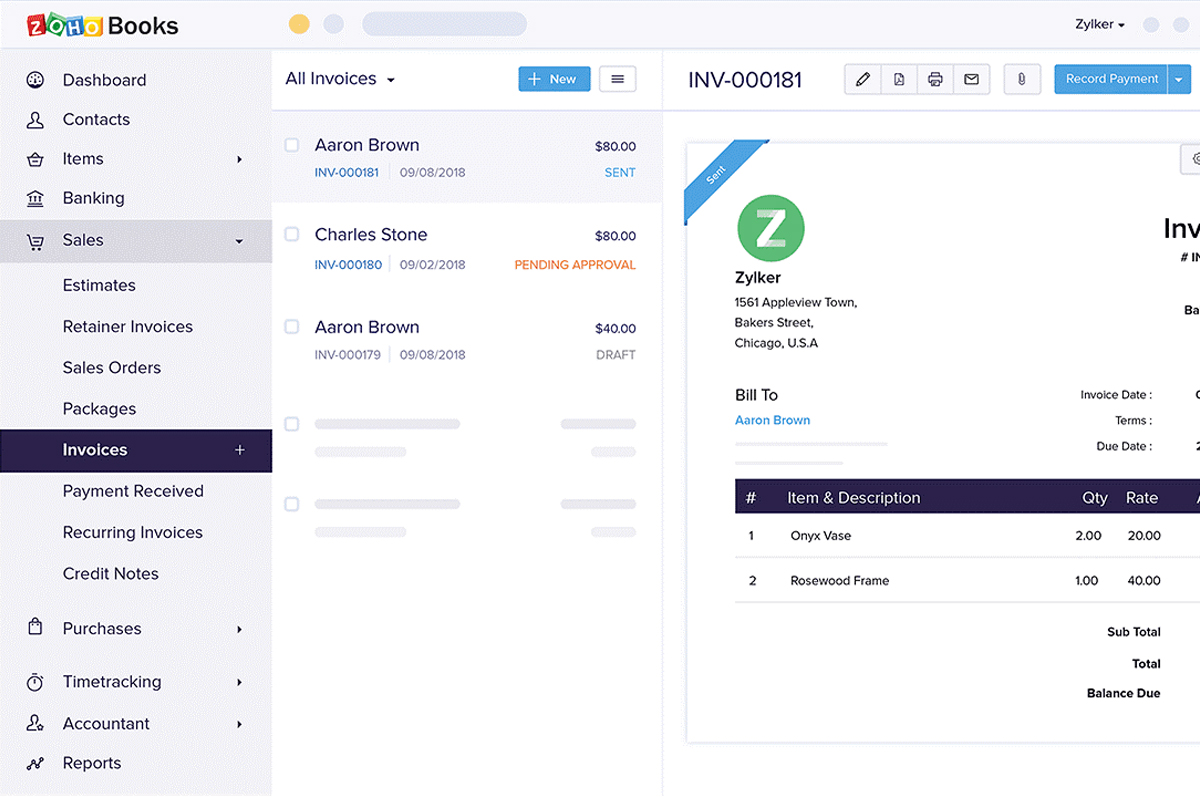Tick checkbox for Aaron Brown INV-000179
Viewport: 1200px width, 797px height.
[292, 326]
